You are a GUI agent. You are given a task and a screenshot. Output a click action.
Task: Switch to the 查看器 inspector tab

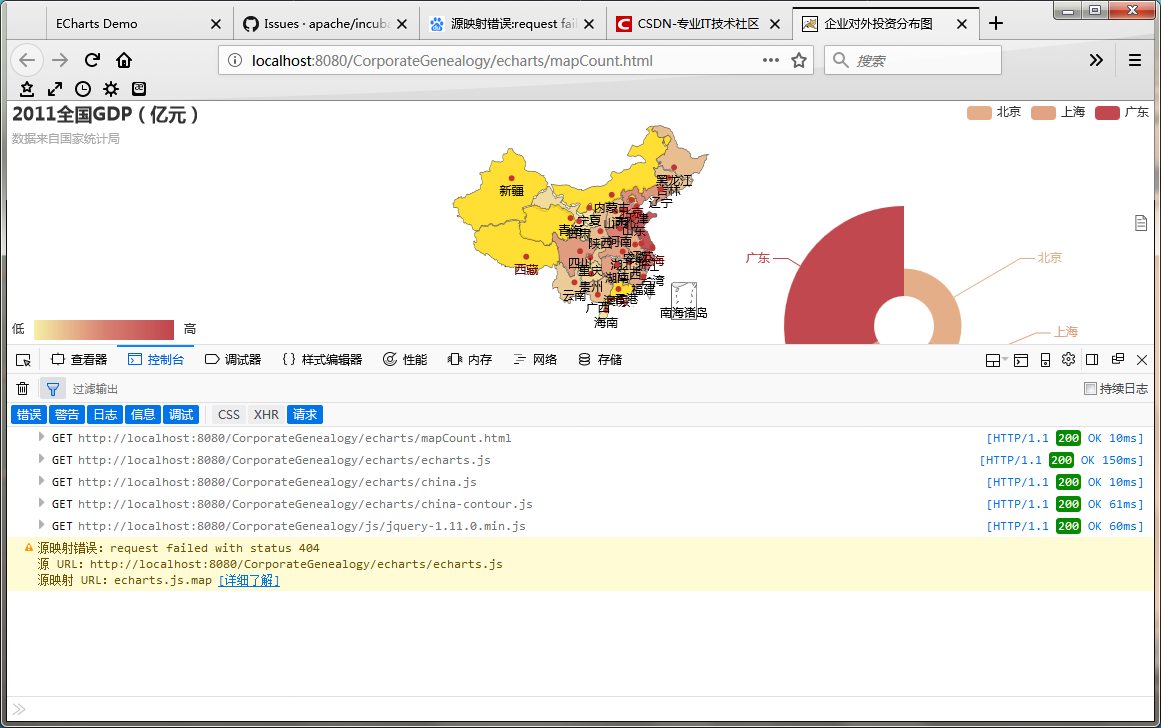coord(79,360)
